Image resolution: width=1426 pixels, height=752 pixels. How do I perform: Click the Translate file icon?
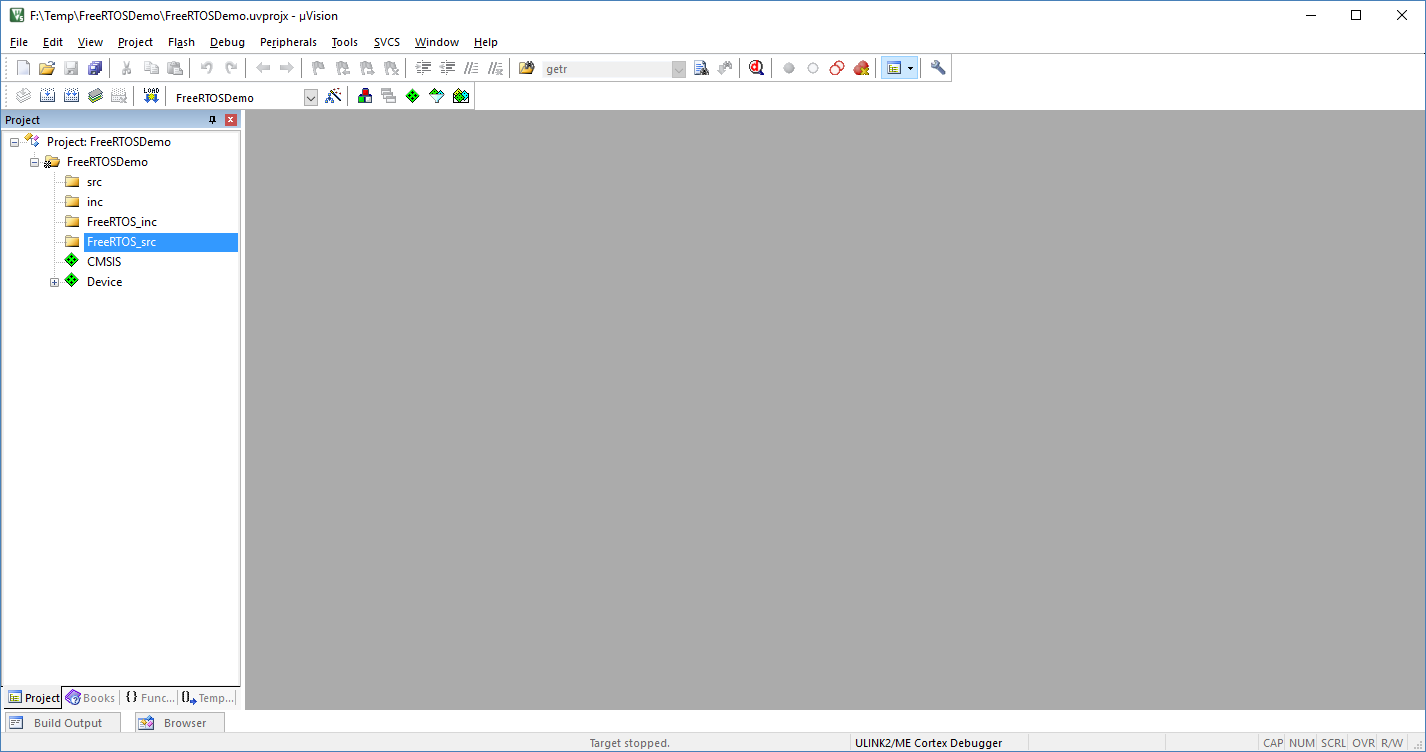point(22,96)
